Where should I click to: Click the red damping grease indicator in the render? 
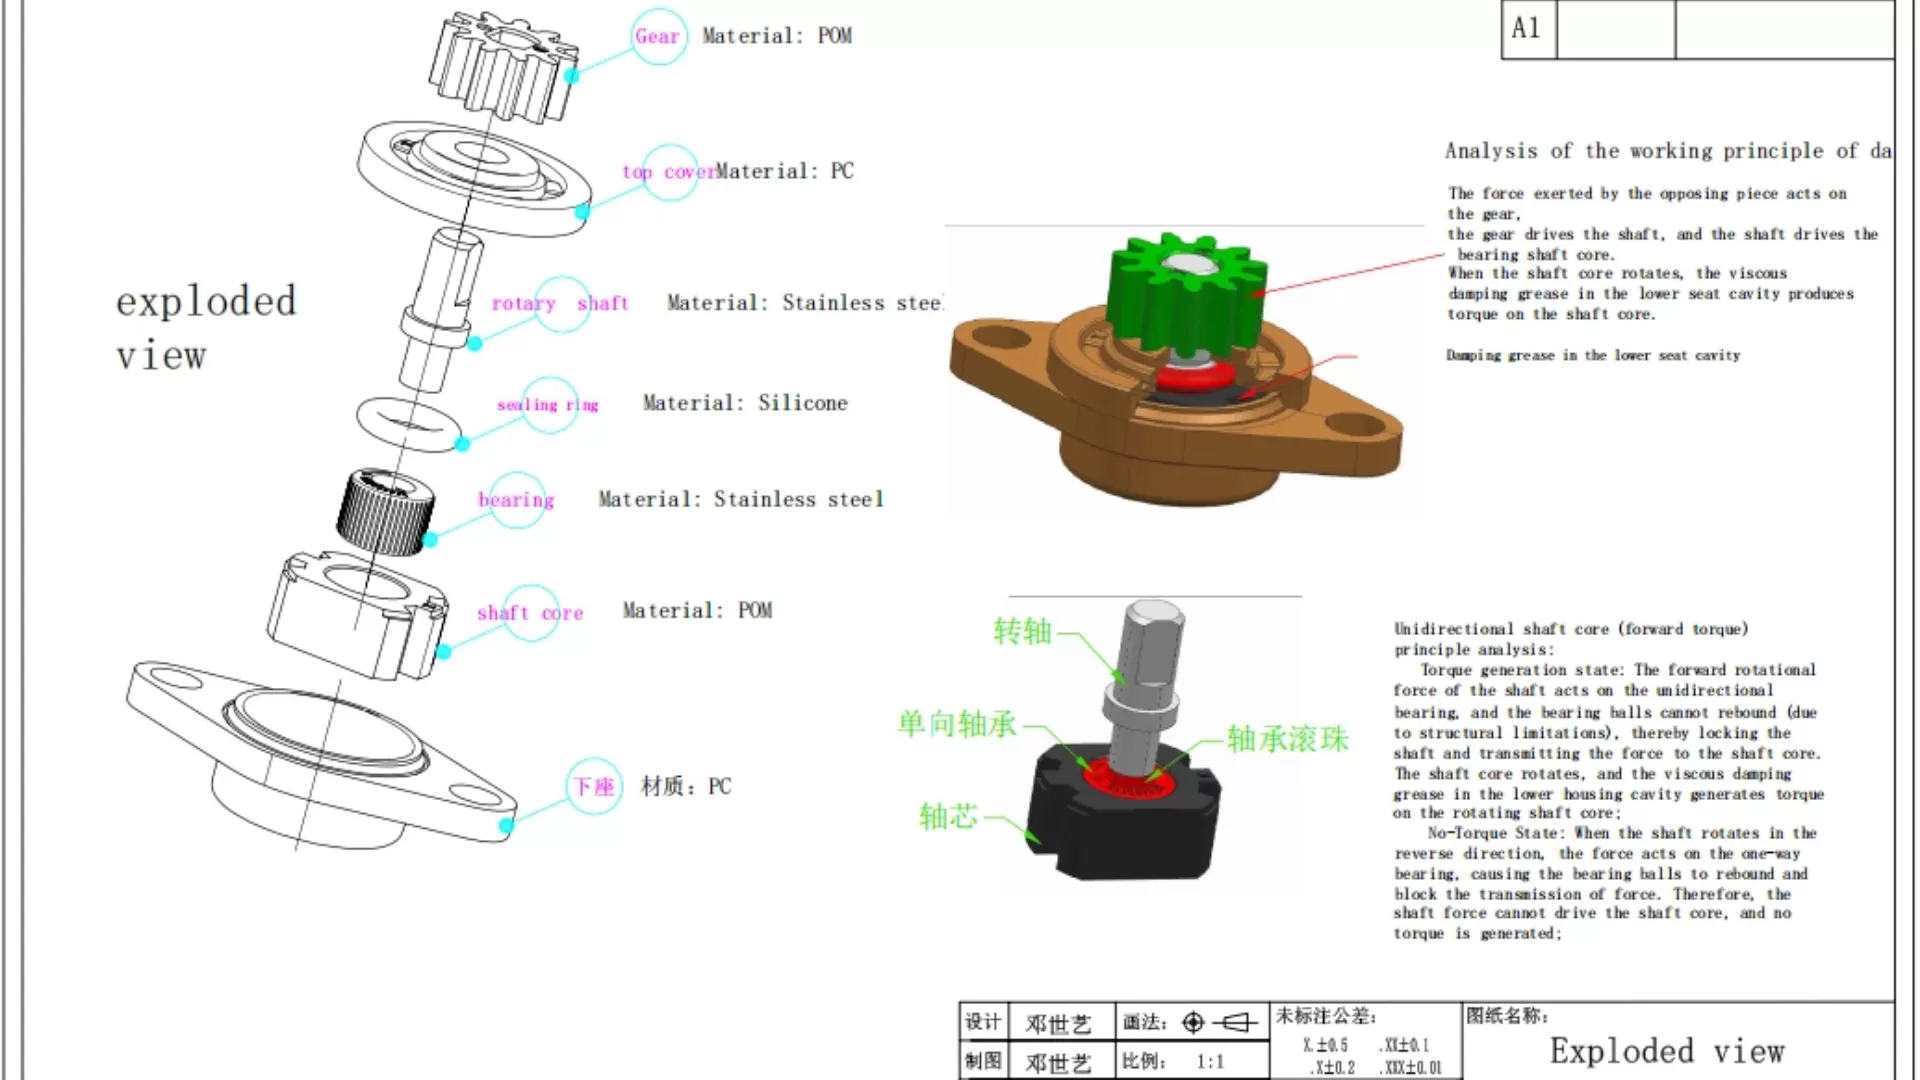click(1195, 375)
